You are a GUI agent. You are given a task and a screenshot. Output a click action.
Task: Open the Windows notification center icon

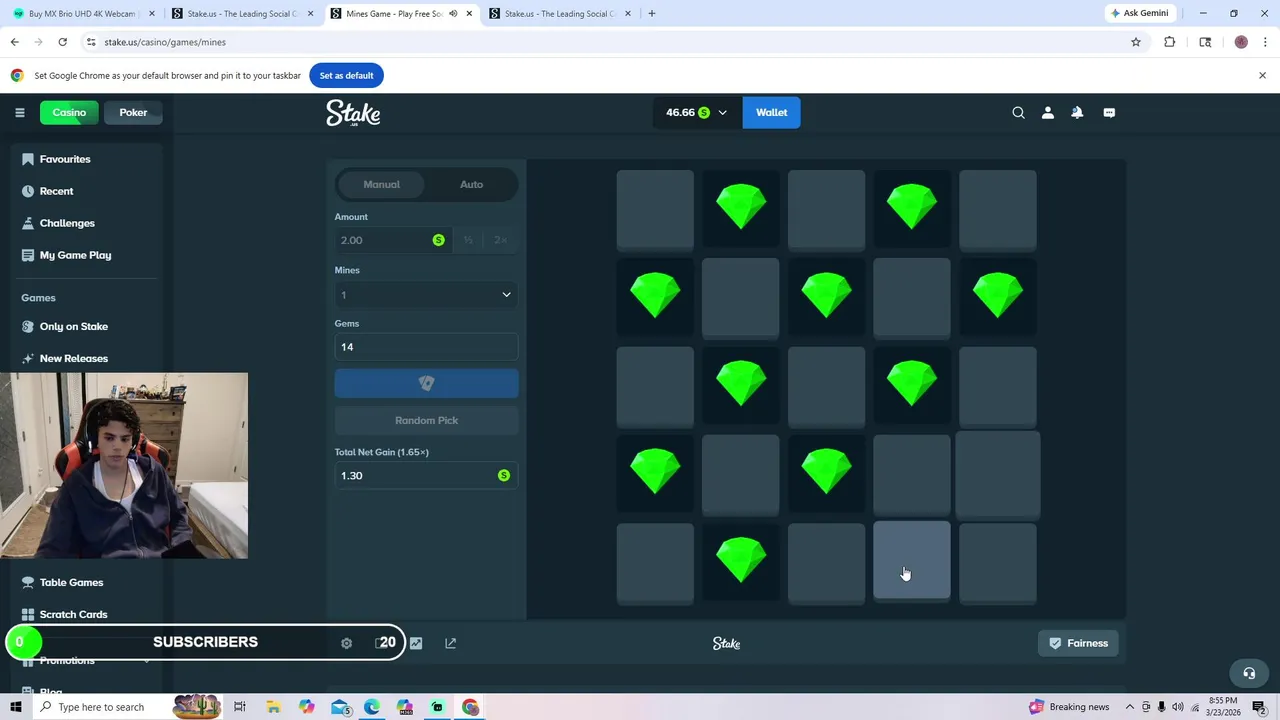1260,707
